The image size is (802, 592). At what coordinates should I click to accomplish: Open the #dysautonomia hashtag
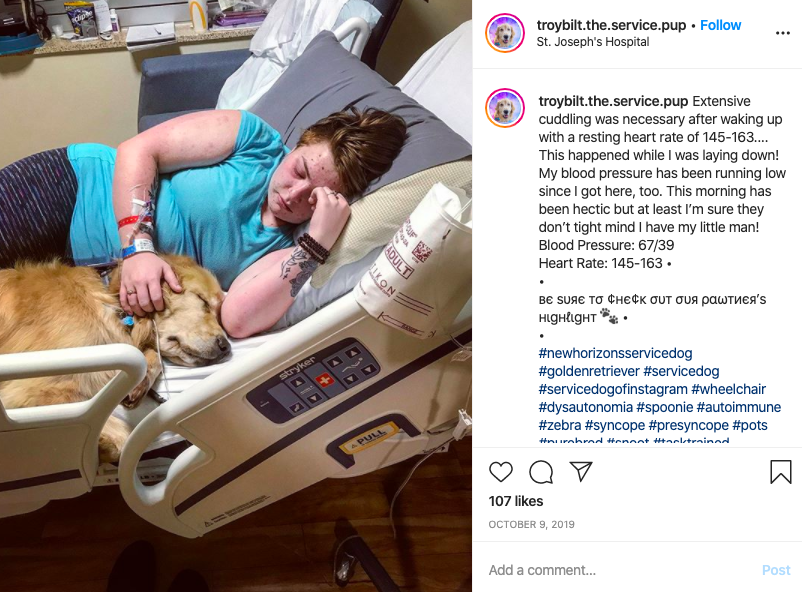point(586,407)
